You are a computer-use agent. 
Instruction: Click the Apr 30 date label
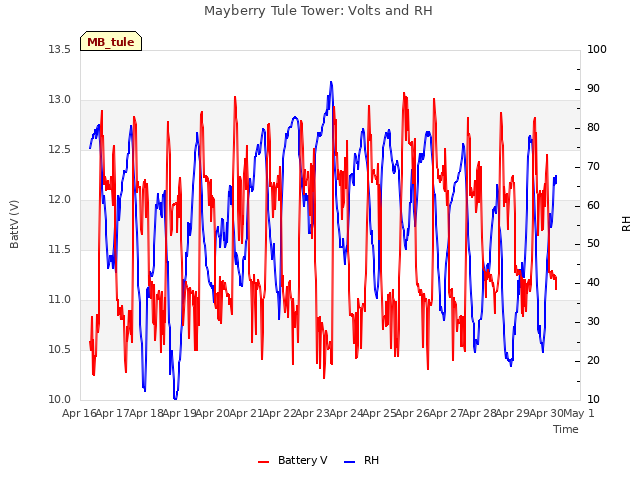[546, 413]
